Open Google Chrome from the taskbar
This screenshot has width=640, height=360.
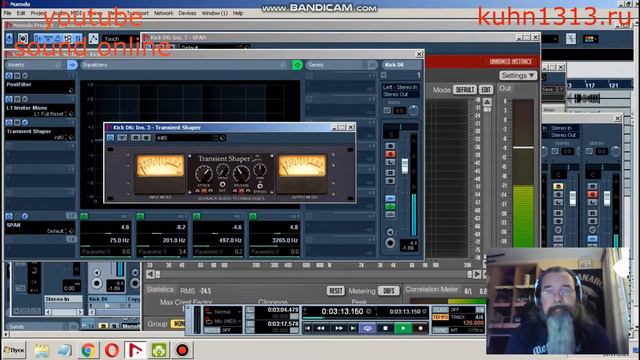[x=88, y=350]
